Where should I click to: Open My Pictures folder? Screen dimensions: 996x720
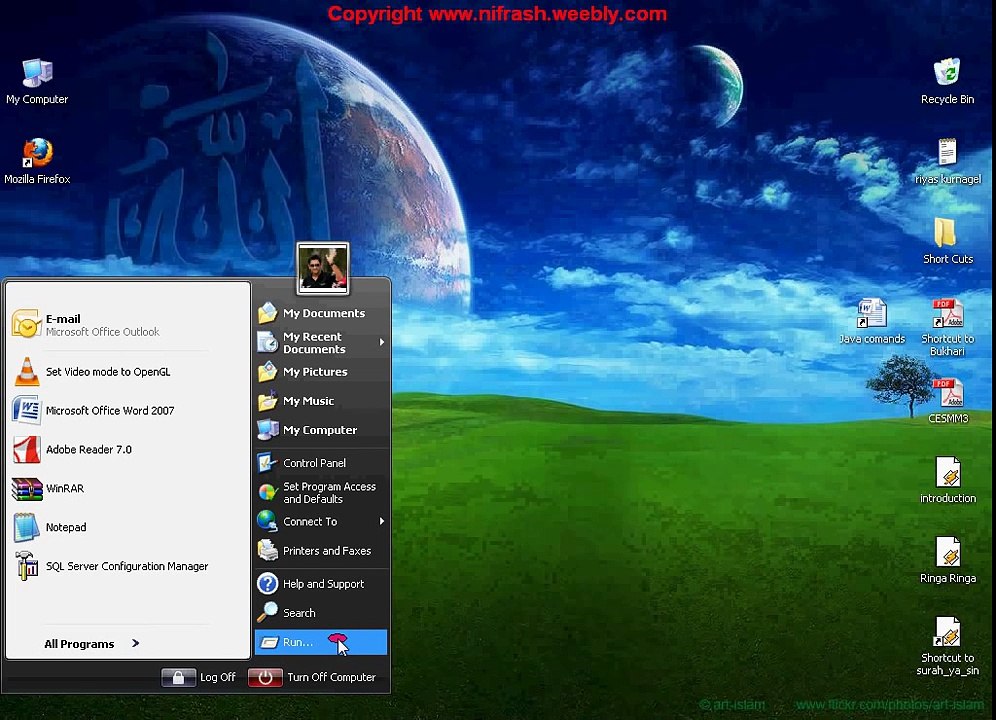321,372
